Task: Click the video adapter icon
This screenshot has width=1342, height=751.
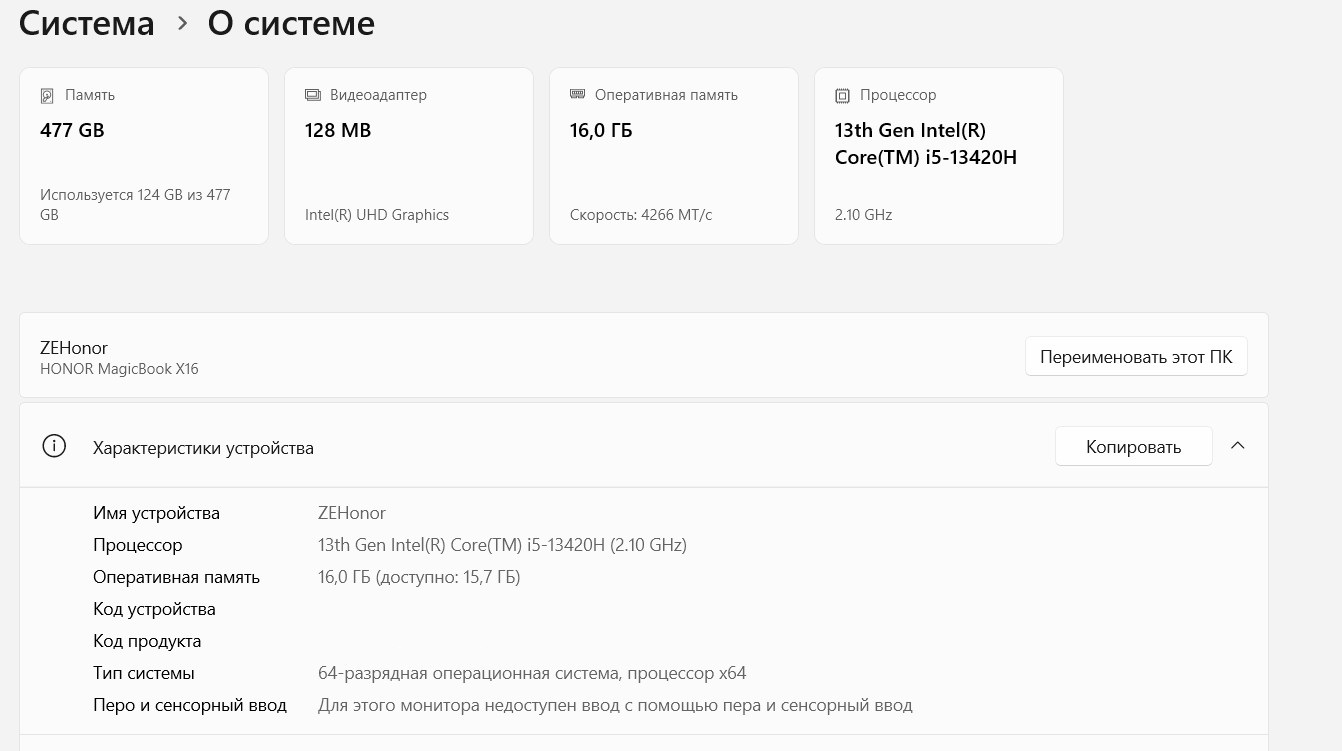Action: (x=312, y=95)
